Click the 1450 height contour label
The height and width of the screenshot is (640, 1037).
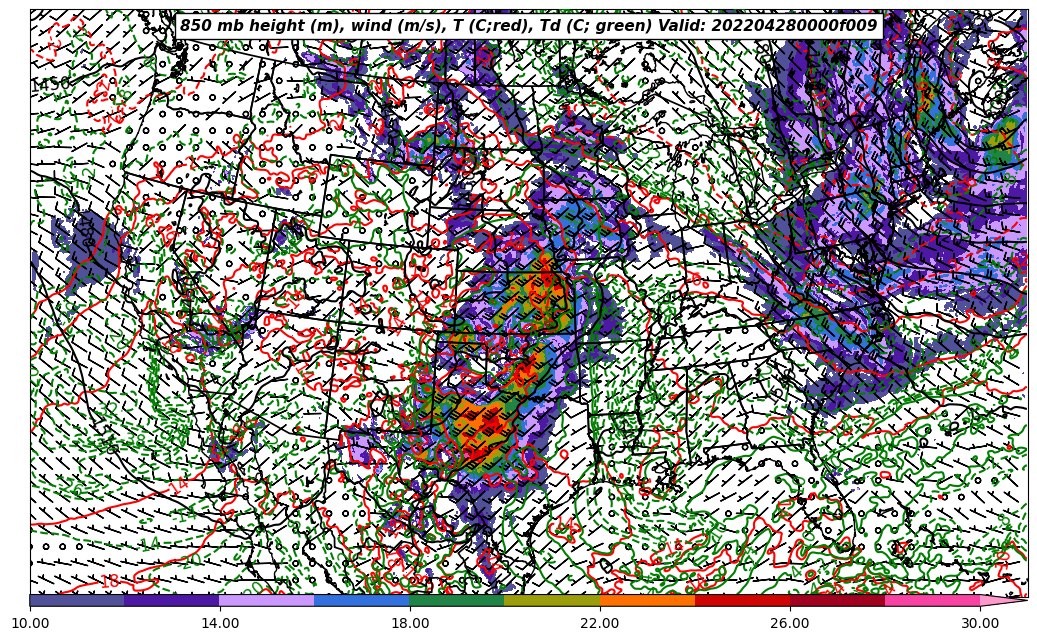point(51,85)
